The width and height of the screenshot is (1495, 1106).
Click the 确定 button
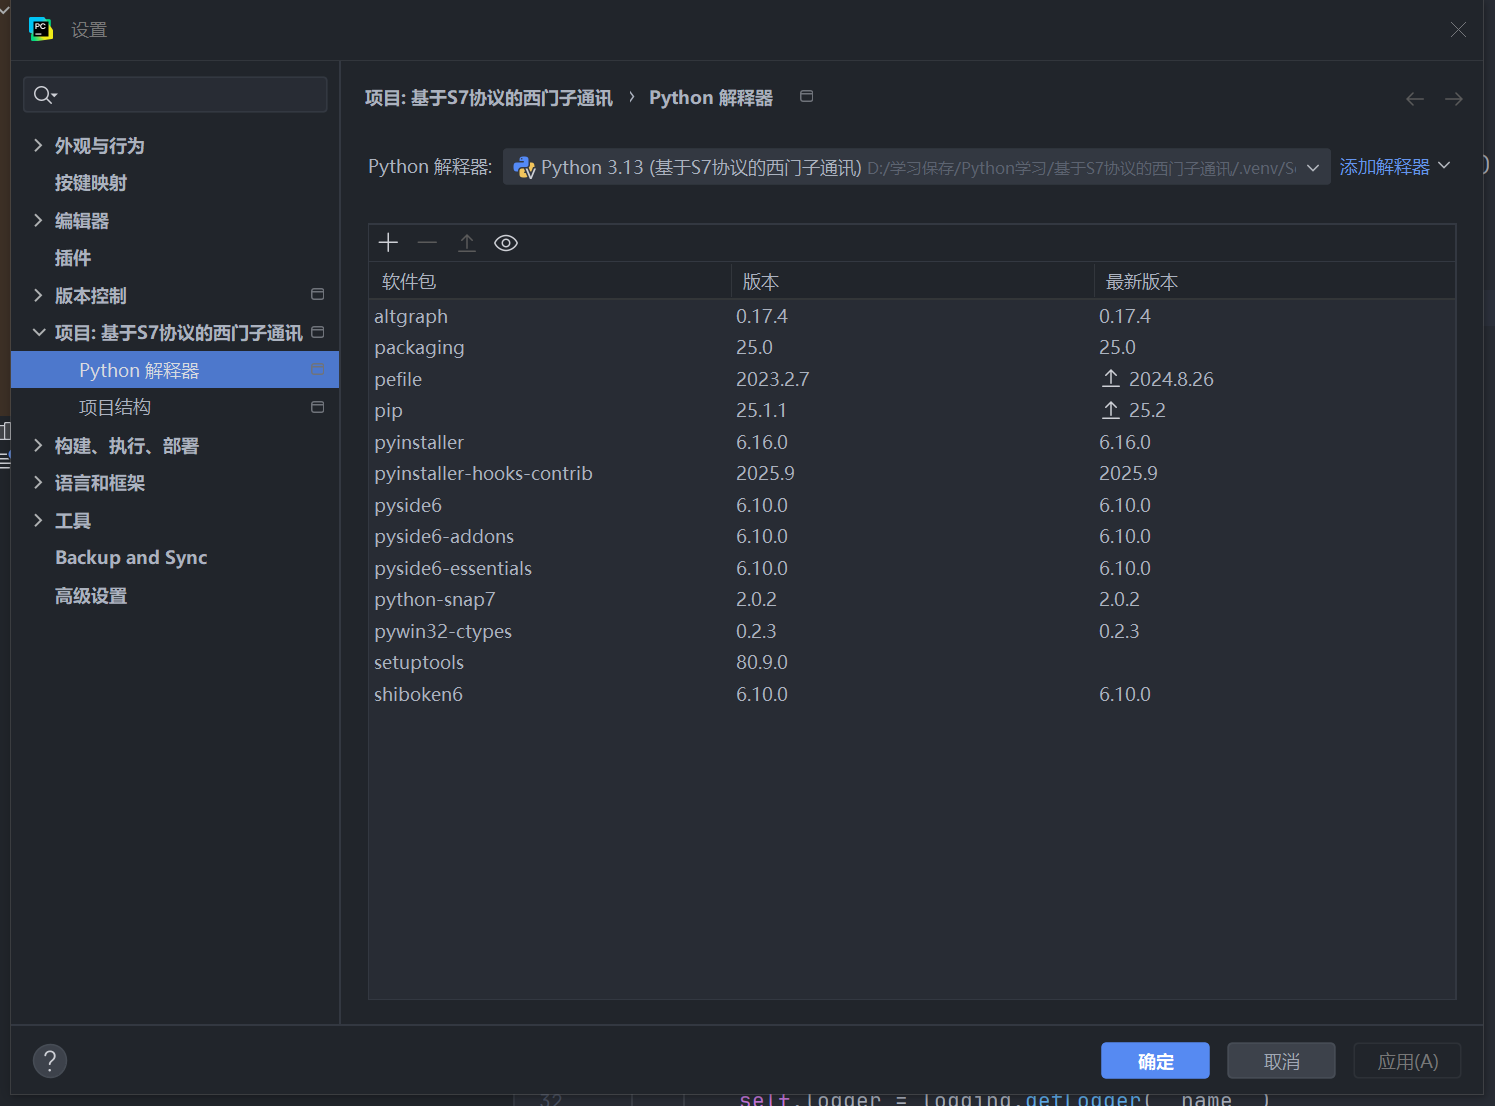pos(1155,1061)
